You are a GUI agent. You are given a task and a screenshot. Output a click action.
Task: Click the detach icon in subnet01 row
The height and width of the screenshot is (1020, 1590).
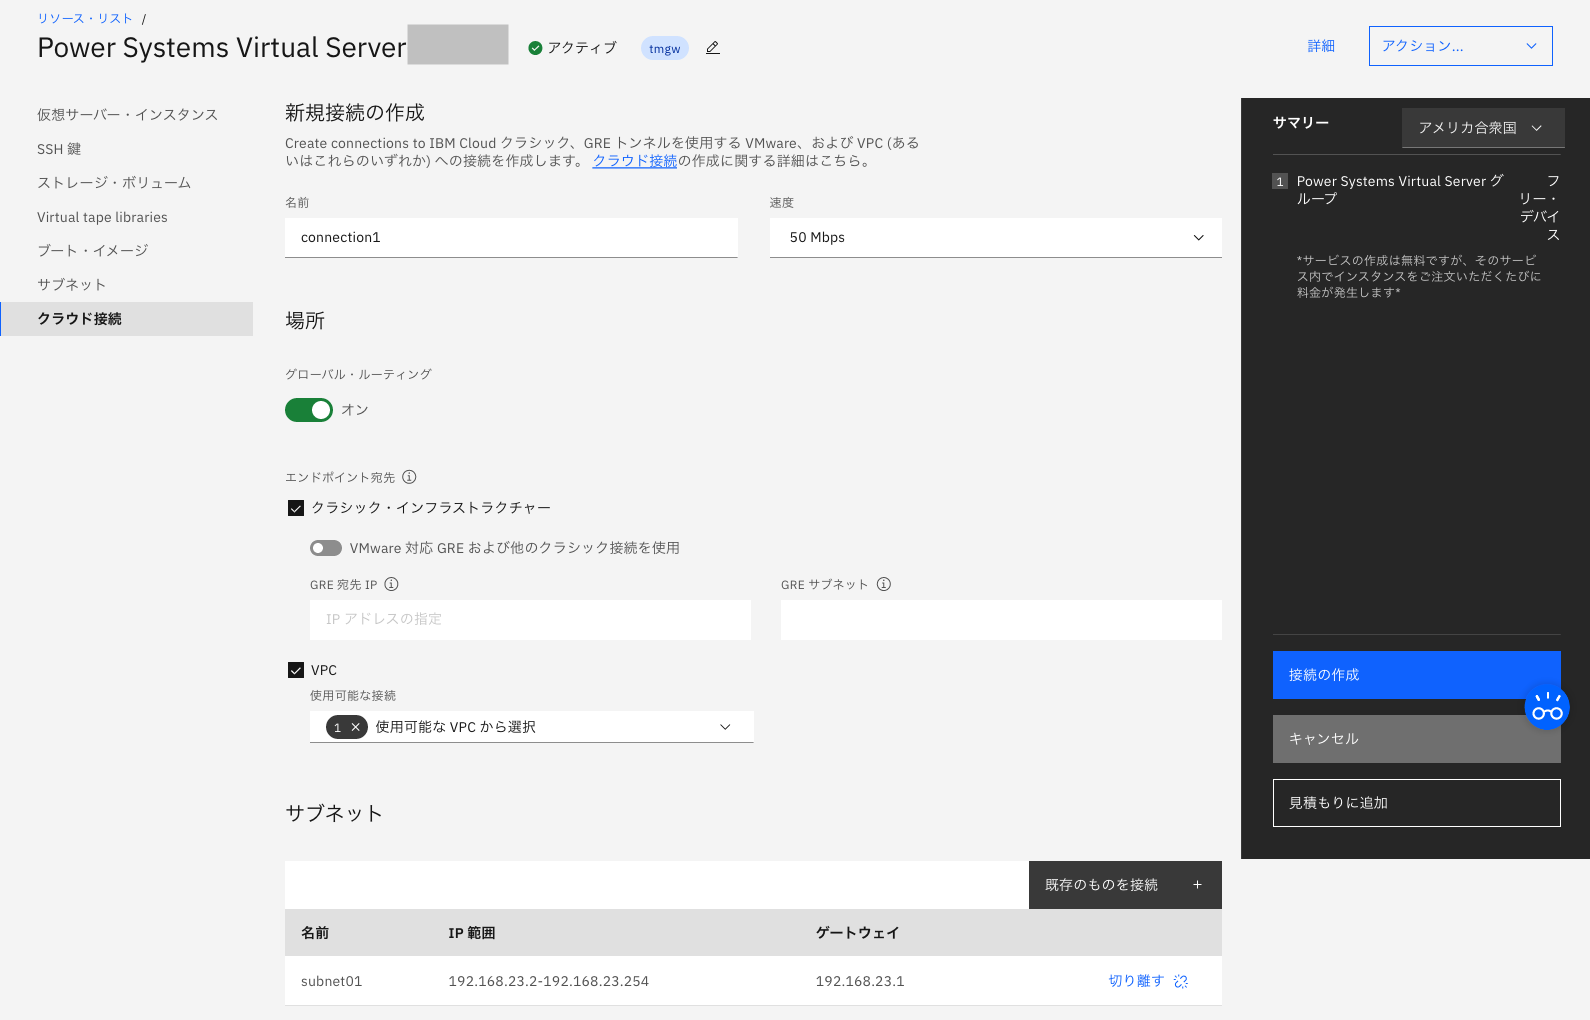point(1181,981)
